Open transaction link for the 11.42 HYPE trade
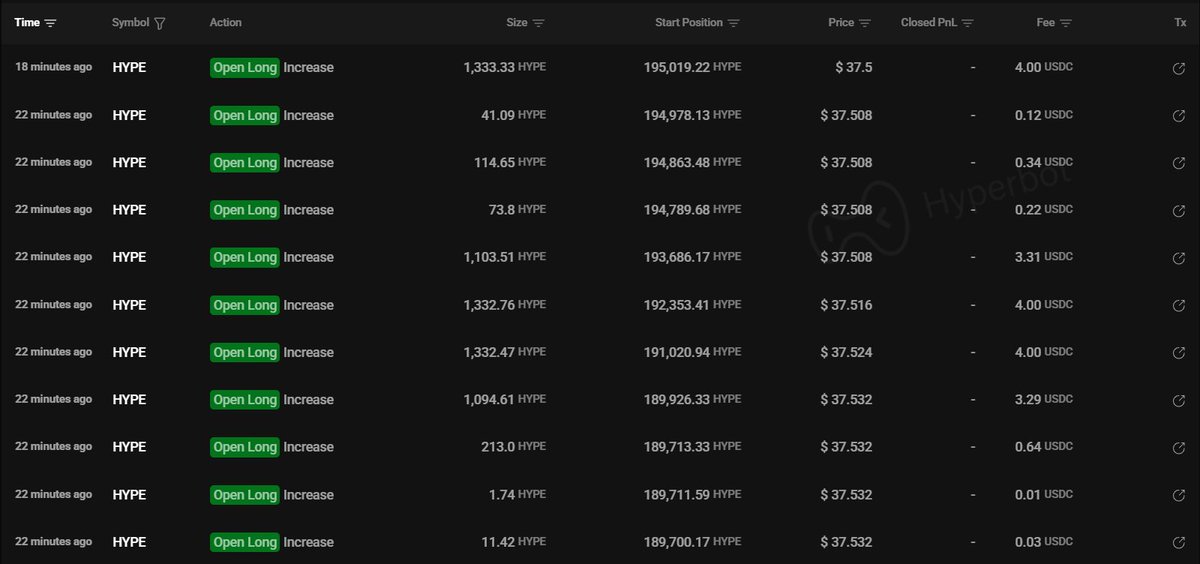The height and width of the screenshot is (564, 1200). [1179, 543]
